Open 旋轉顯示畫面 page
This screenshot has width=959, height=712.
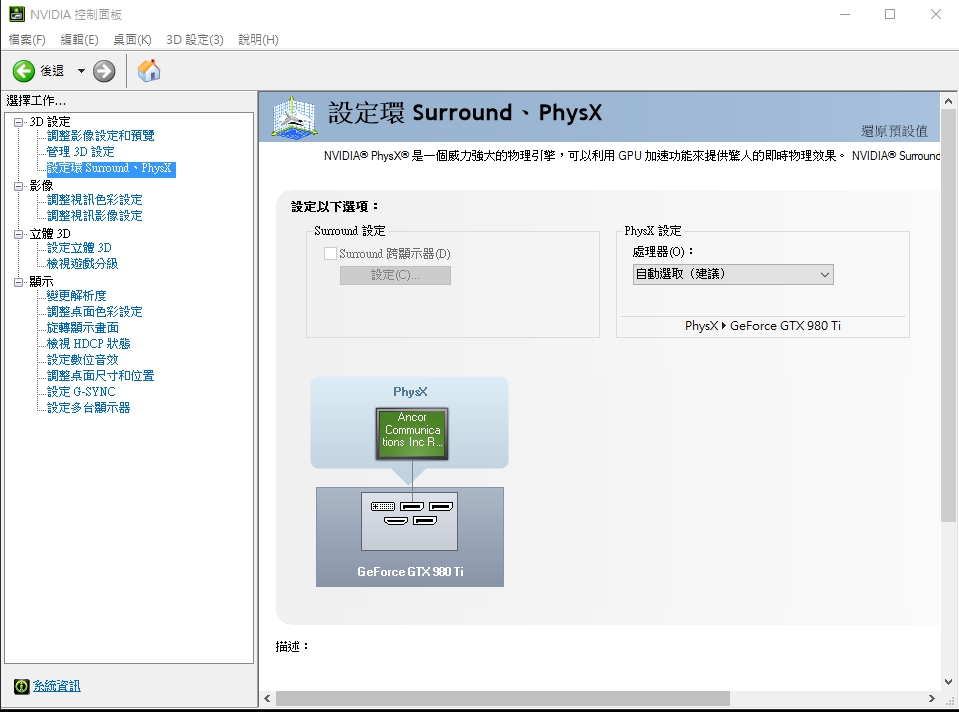(x=83, y=328)
